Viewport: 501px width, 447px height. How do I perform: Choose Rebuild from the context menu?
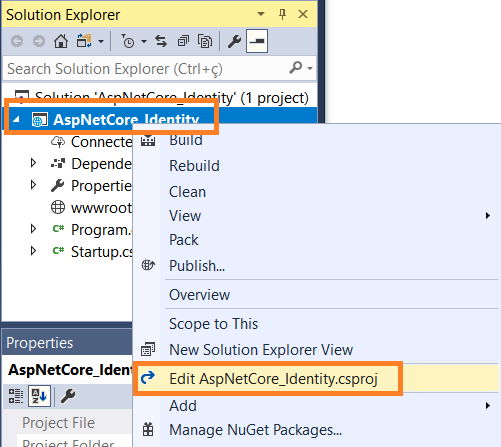point(194,166)
